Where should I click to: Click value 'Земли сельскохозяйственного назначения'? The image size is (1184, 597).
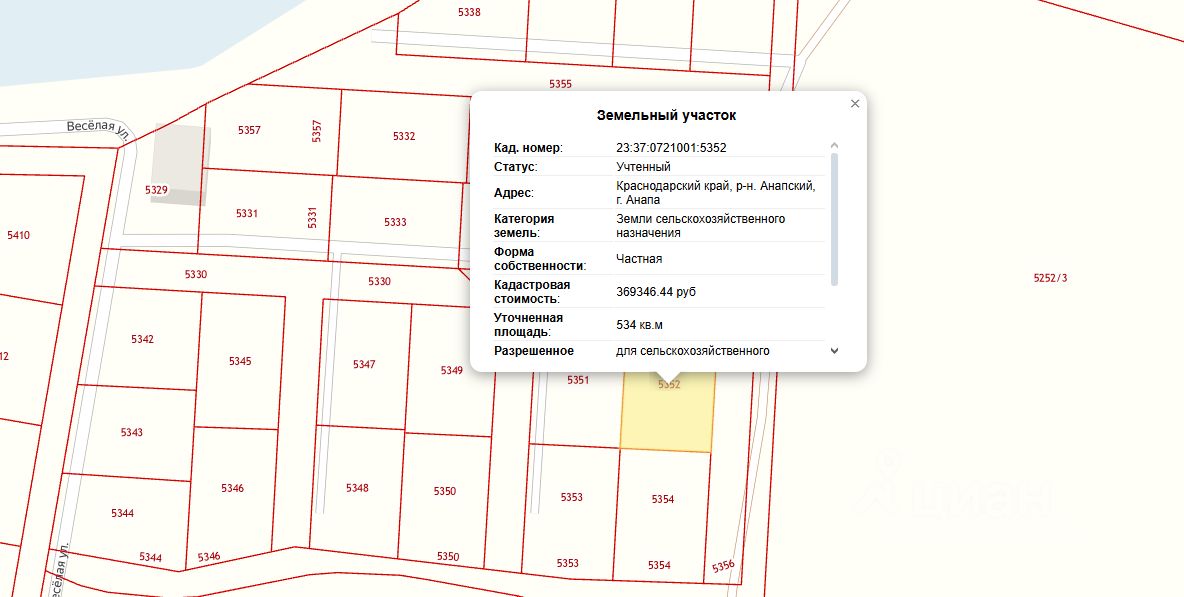(701, 226)
